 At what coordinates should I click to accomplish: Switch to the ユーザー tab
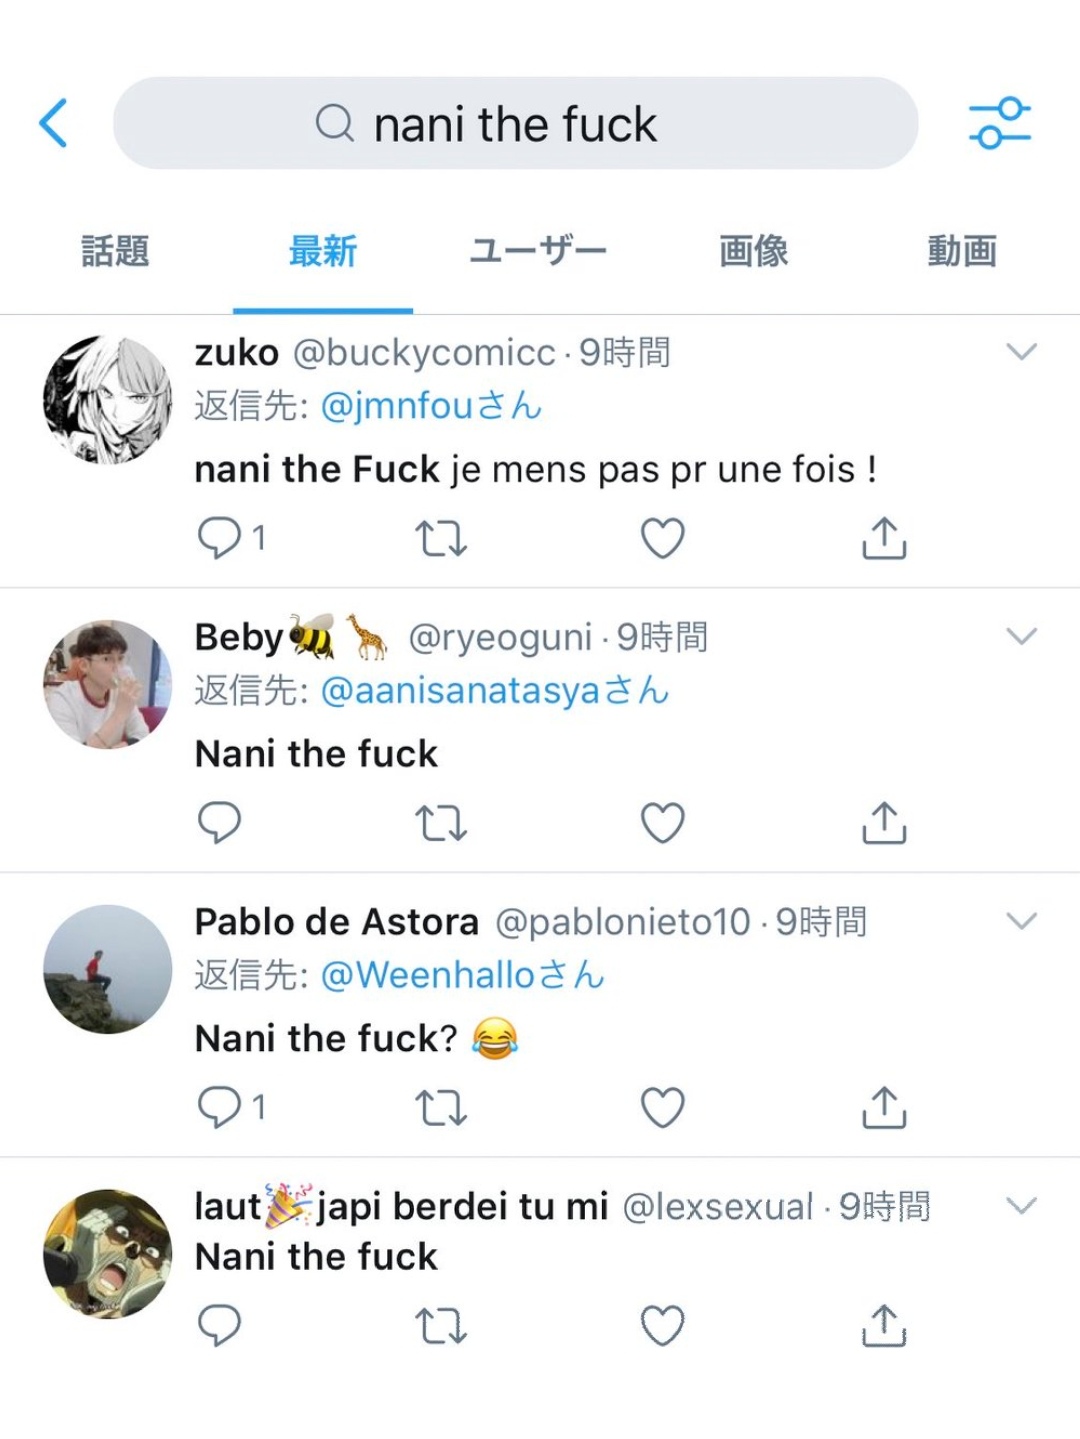[x=538, y=251]
